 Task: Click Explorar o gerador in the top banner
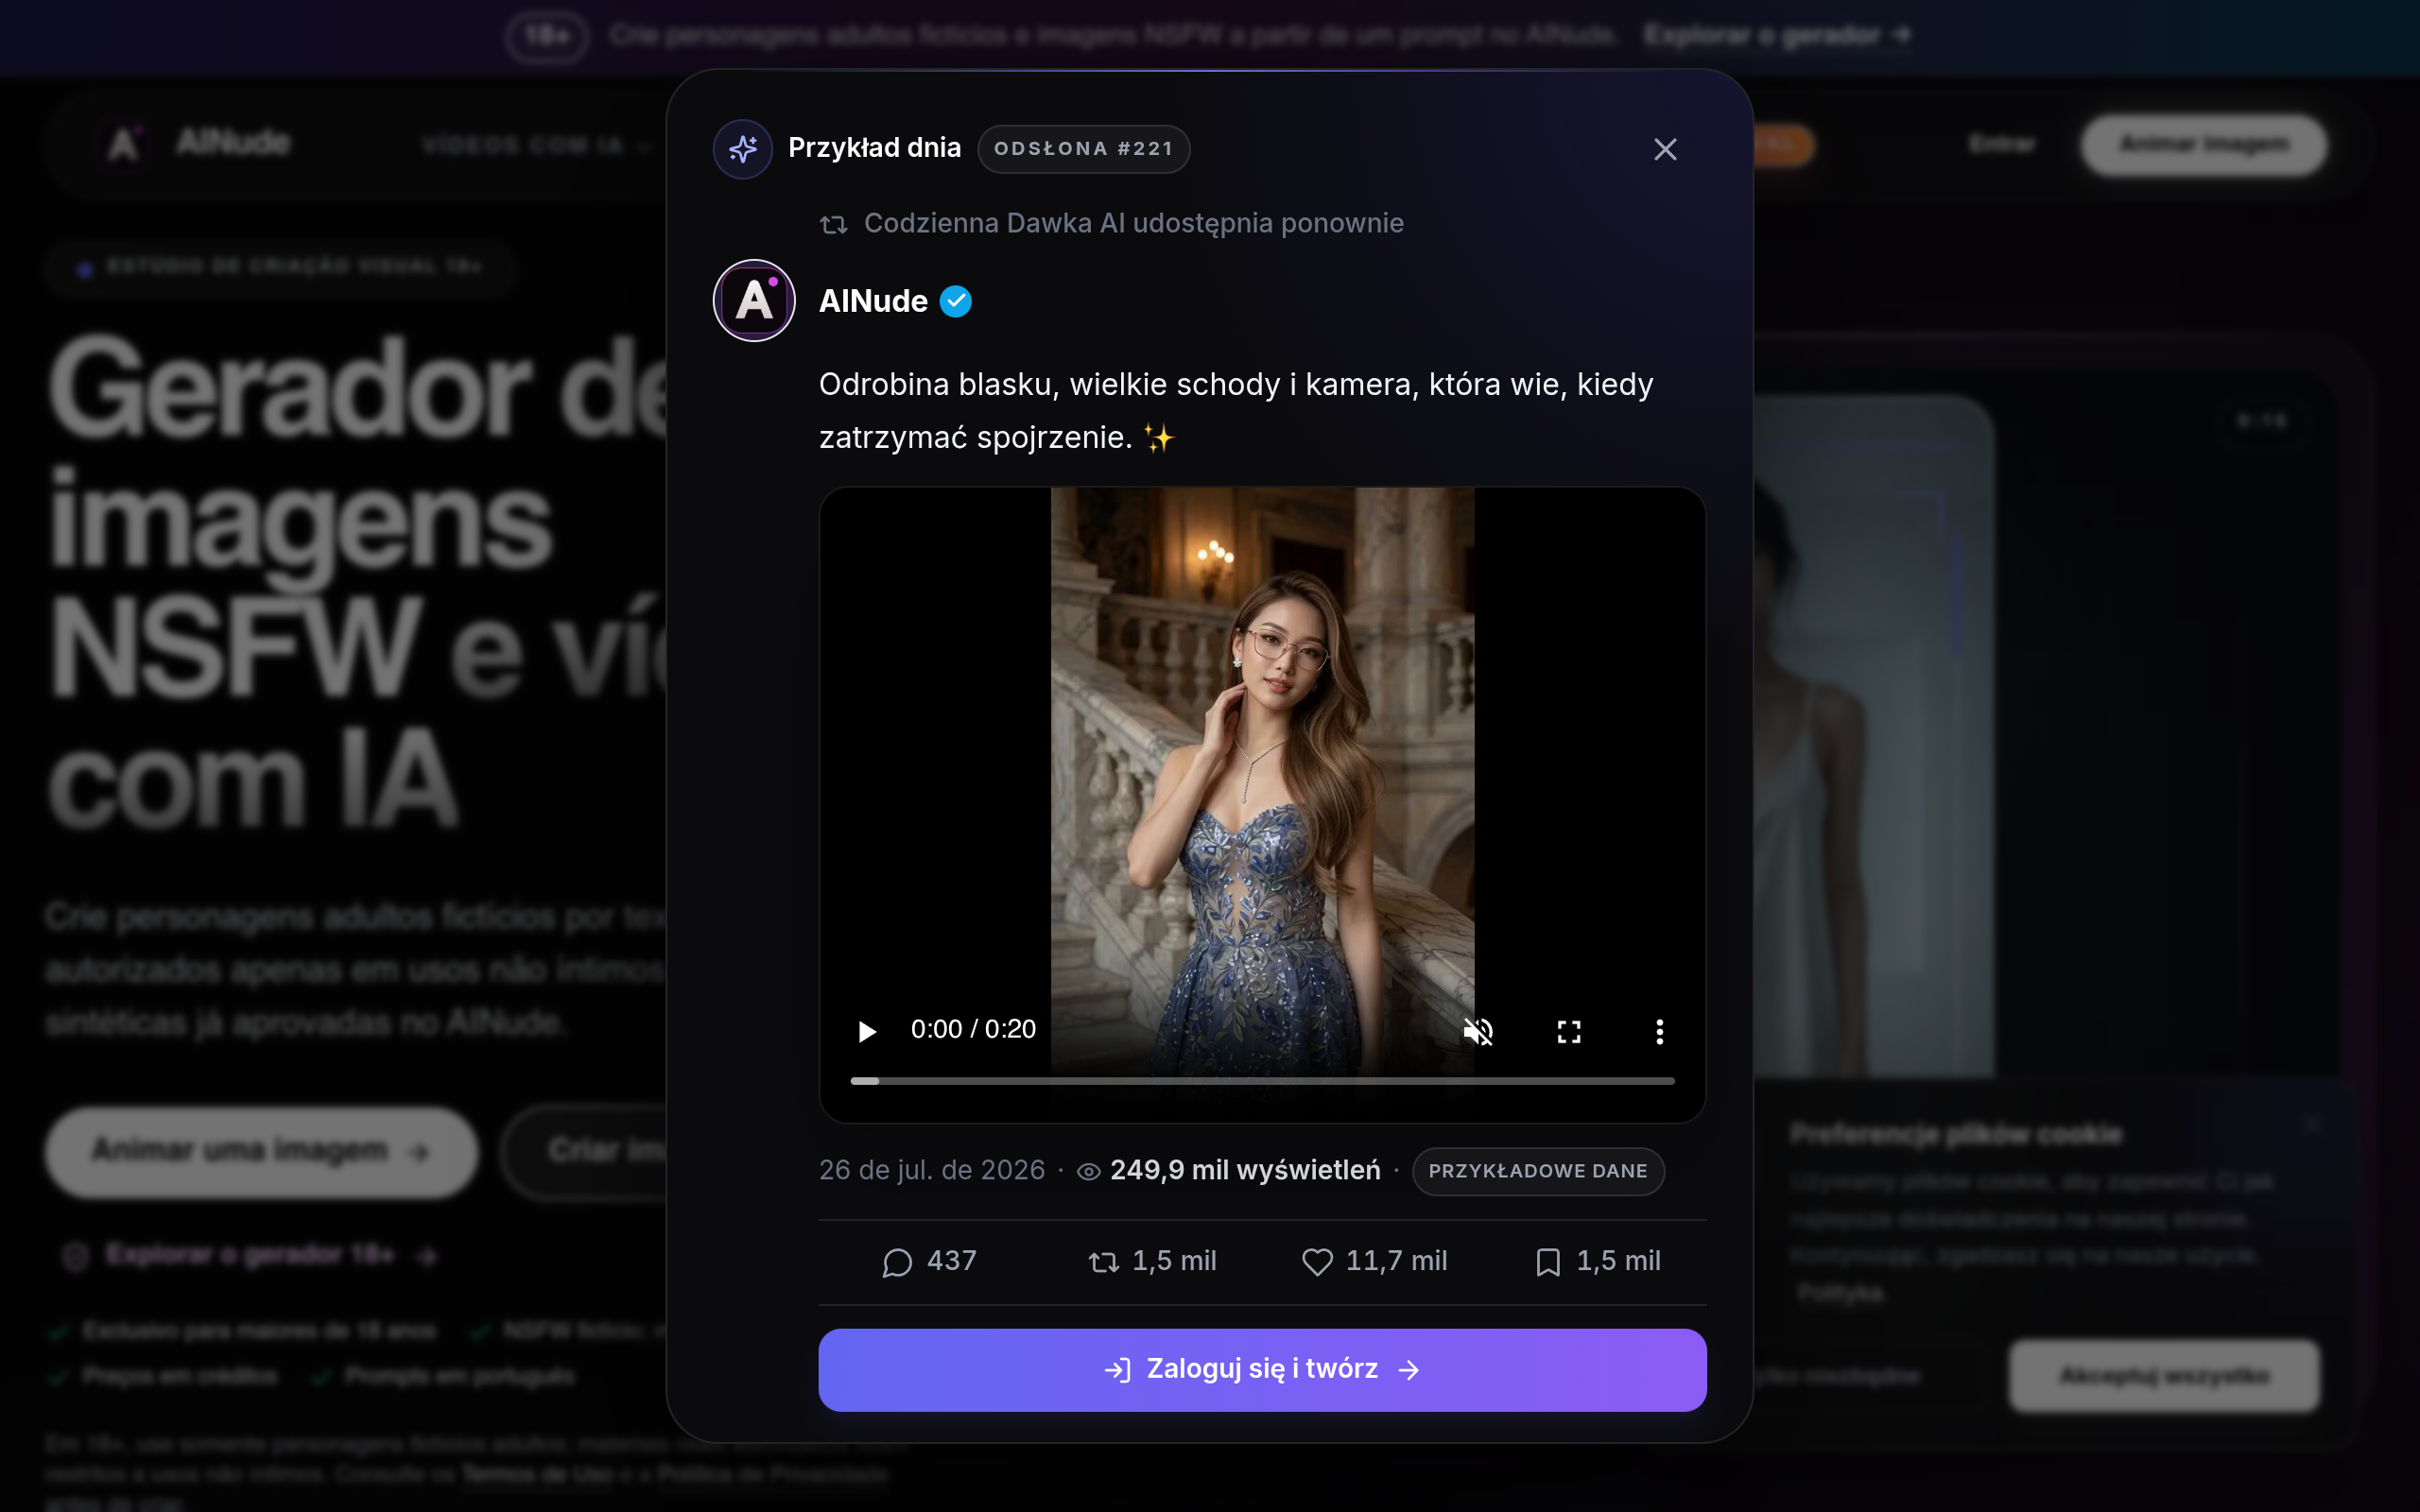coord(1778,35)
